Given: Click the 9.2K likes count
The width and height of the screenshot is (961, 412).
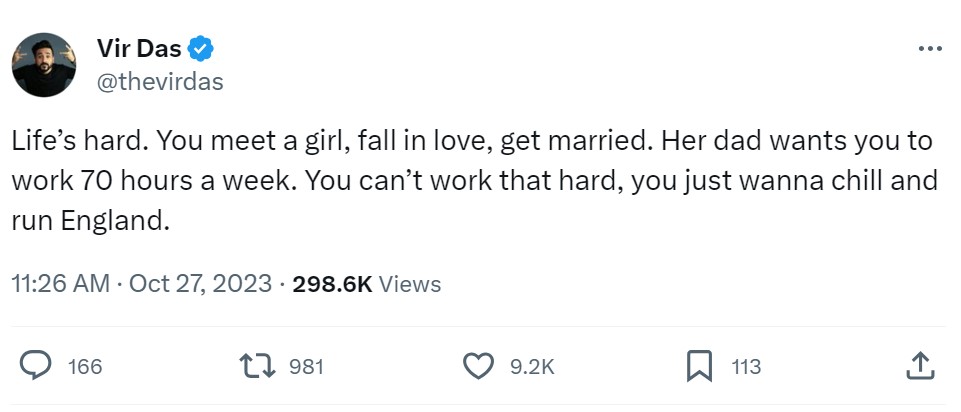Looking at the screenshot, I should [531, 367].
